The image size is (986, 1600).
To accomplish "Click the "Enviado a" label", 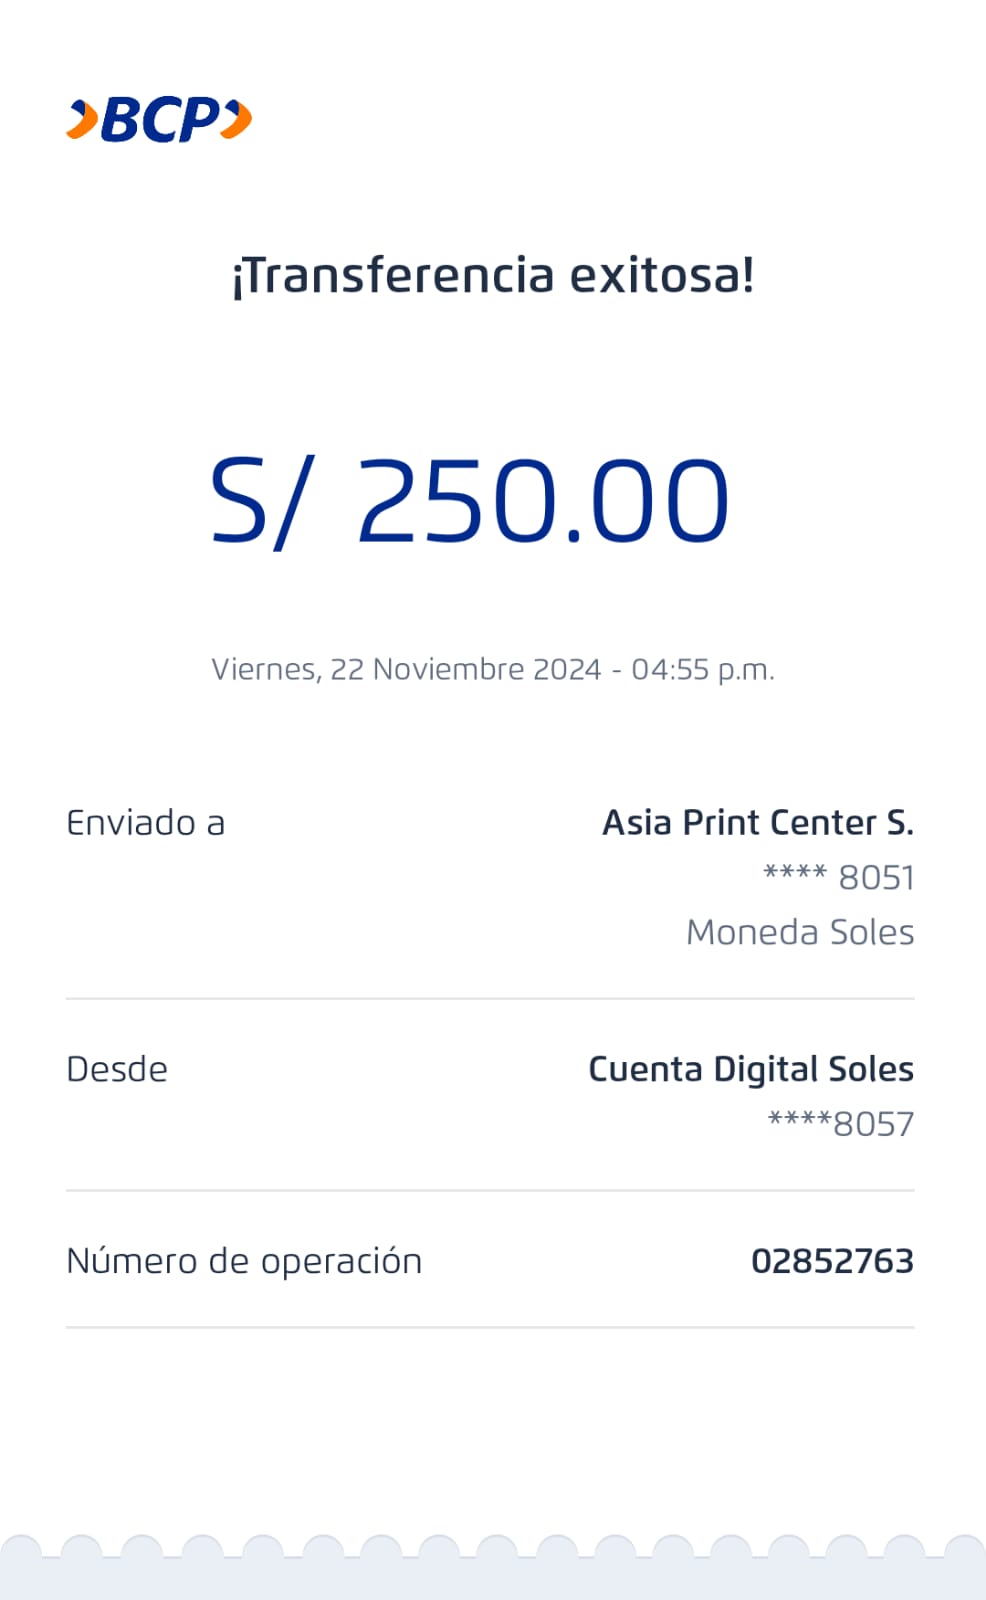I will tap(146, 823).
